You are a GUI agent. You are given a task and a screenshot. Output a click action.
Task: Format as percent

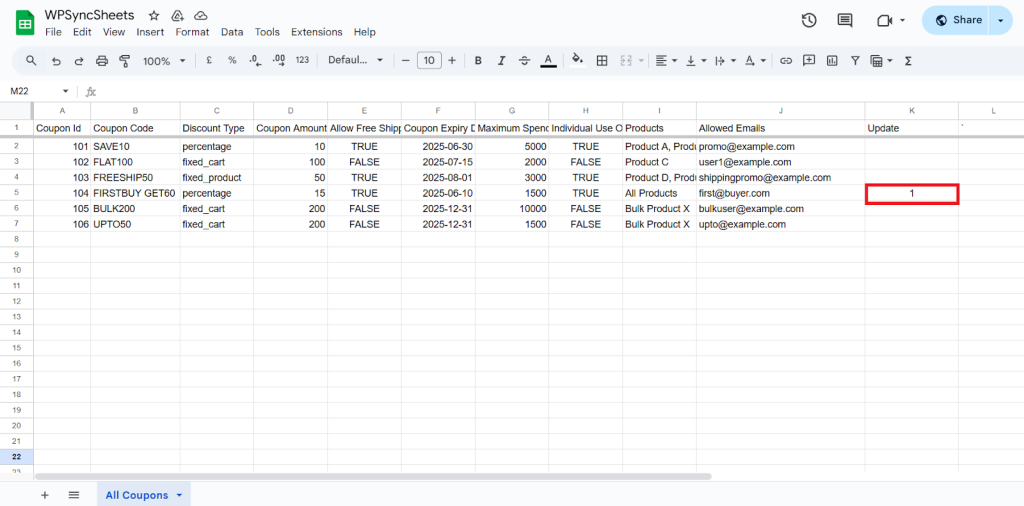232,60
